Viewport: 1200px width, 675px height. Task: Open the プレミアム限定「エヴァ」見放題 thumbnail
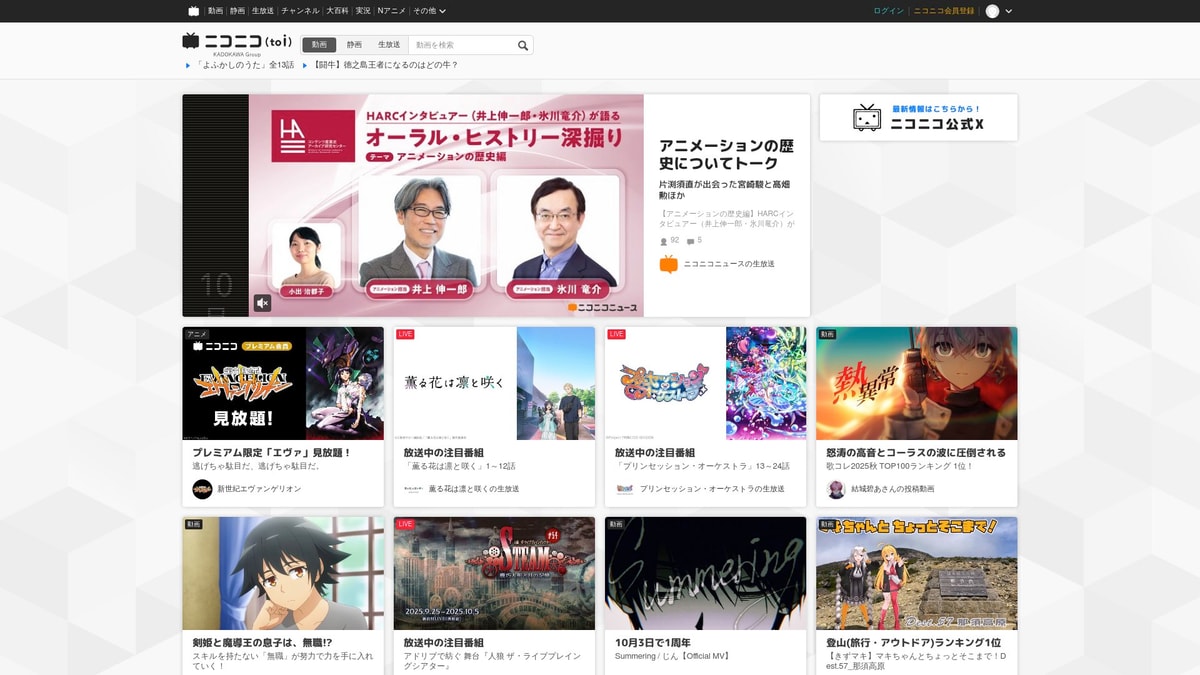pyautogui.click(x=281, y=383)
